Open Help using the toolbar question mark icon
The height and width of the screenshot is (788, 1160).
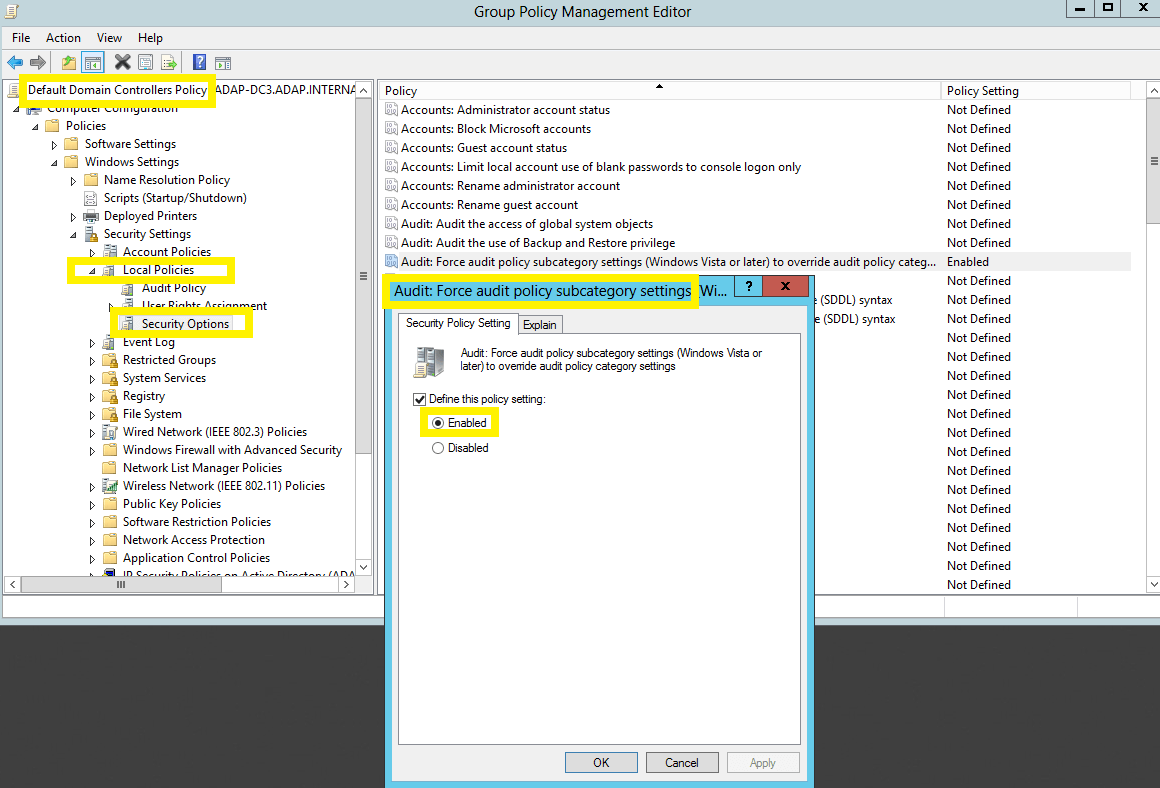197,62
